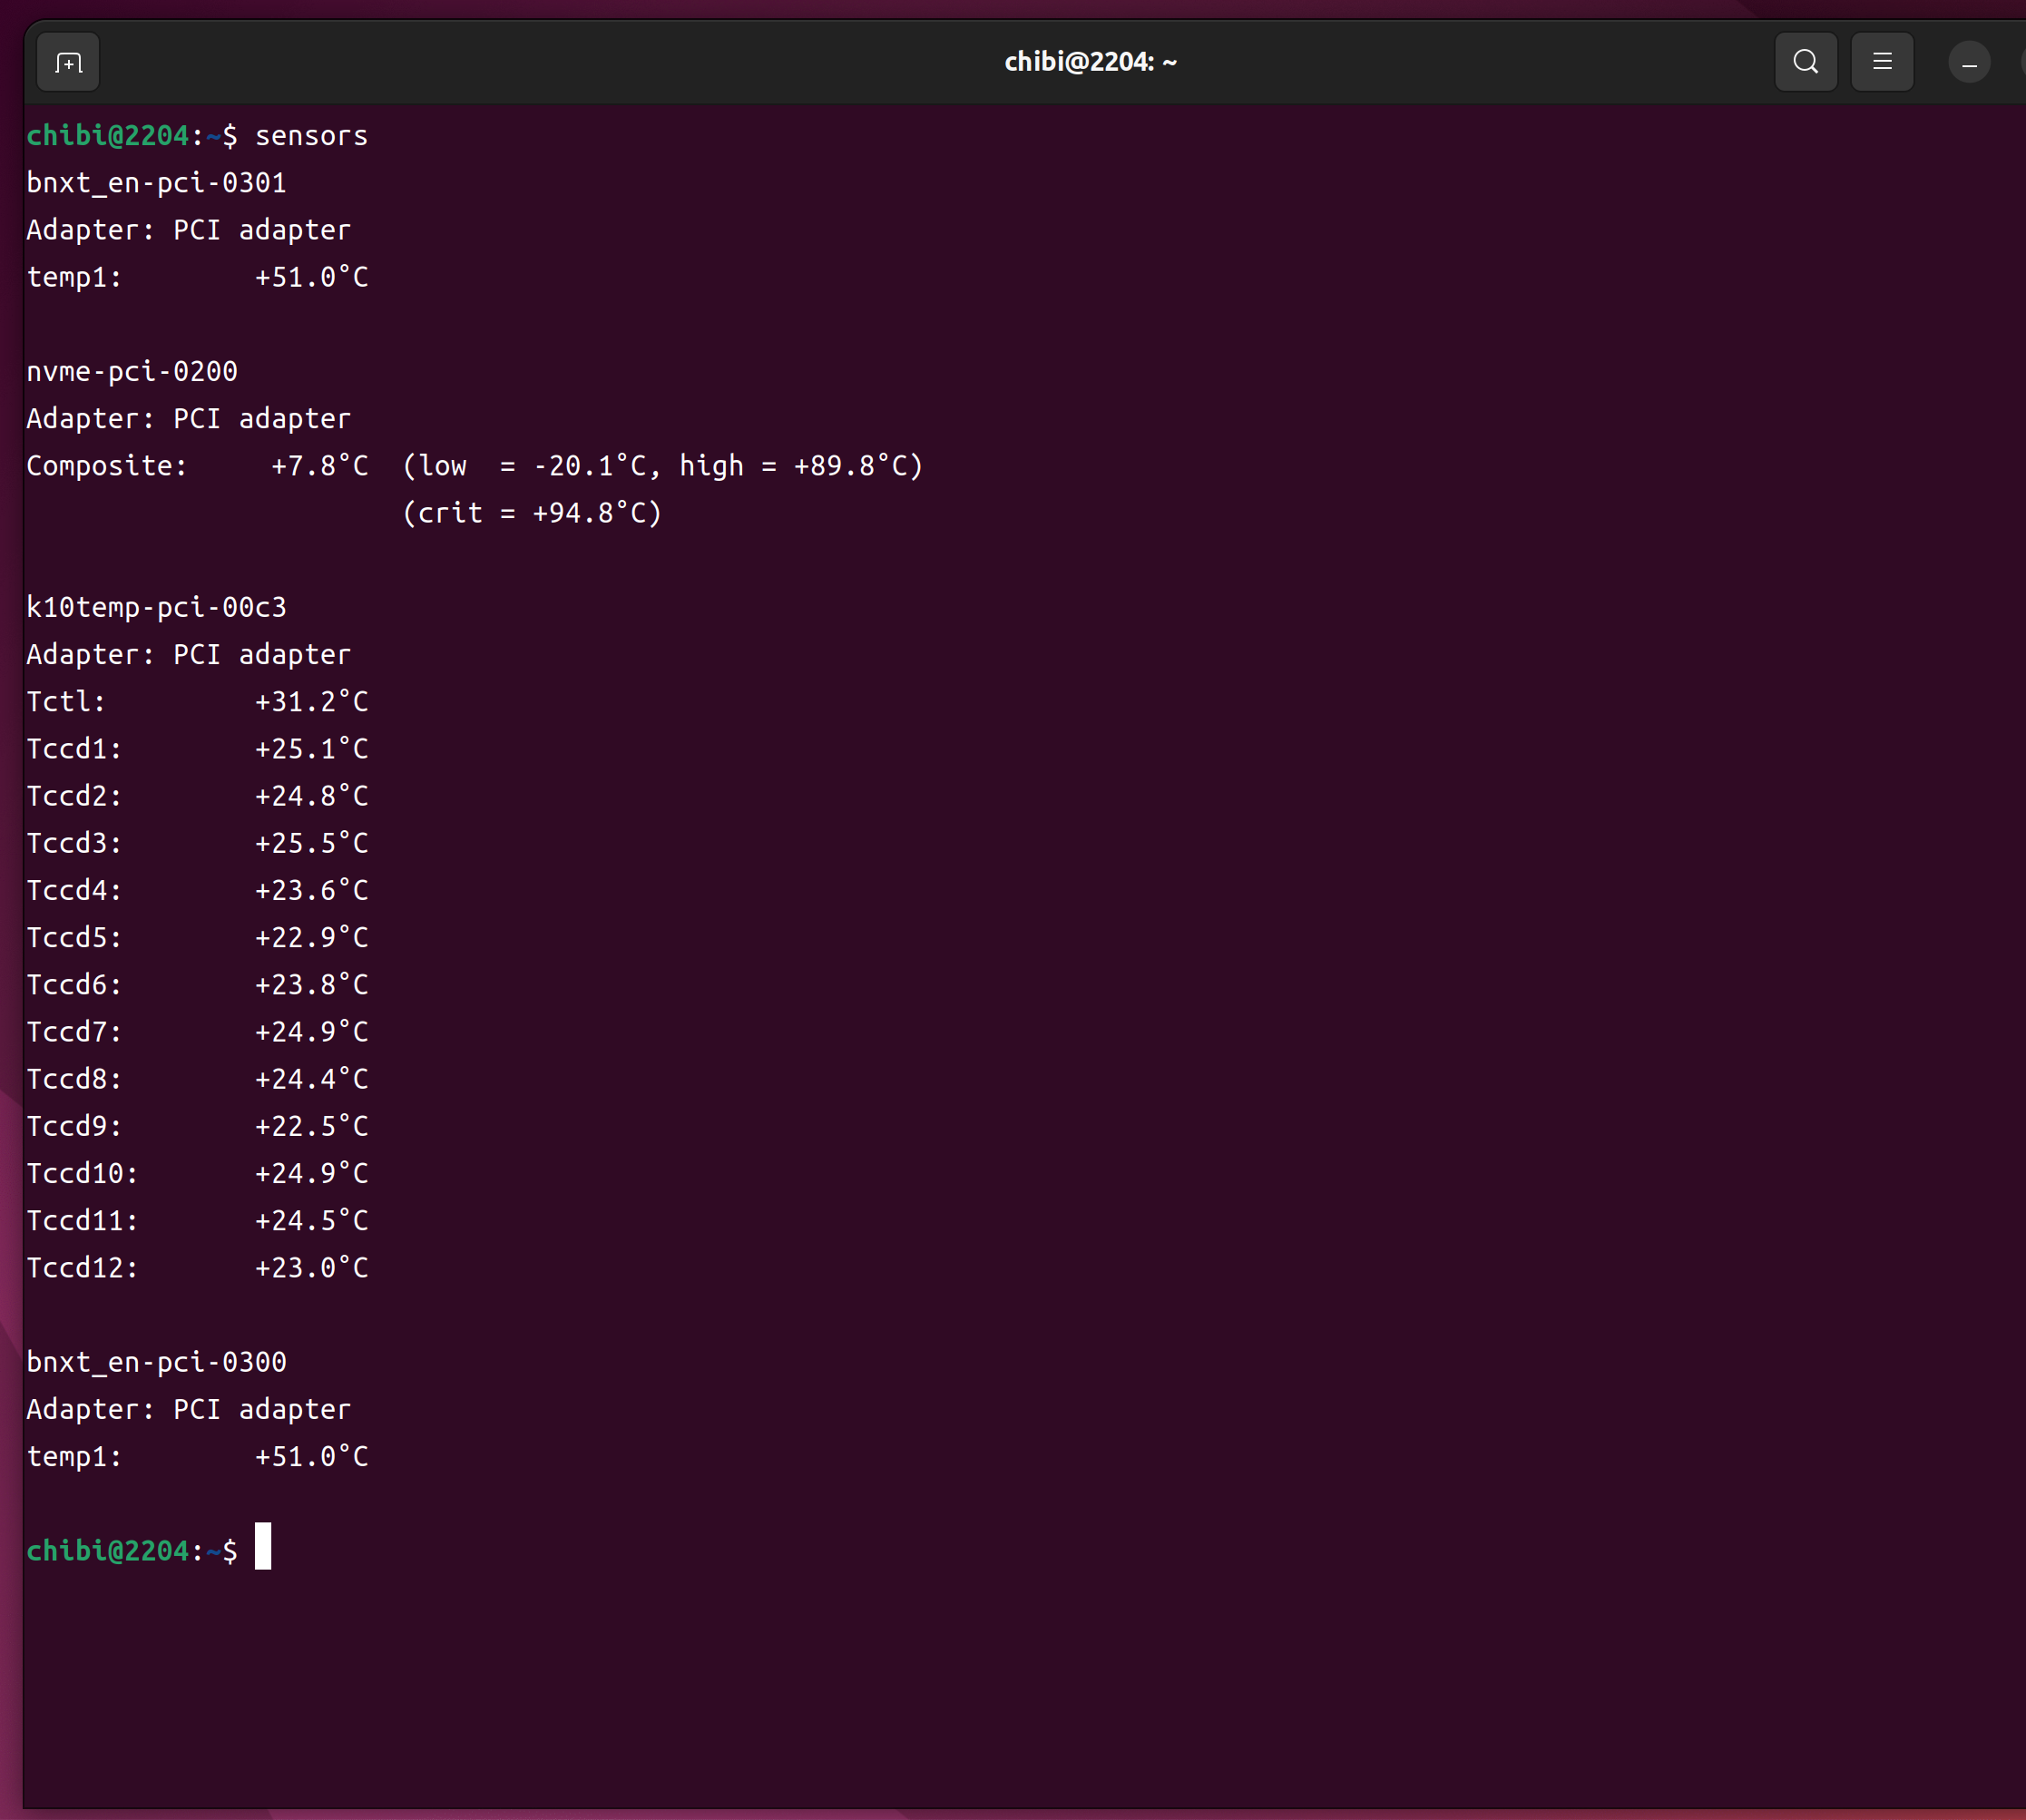Click the terminal search magnifier icon

(x=1805, y=62)
